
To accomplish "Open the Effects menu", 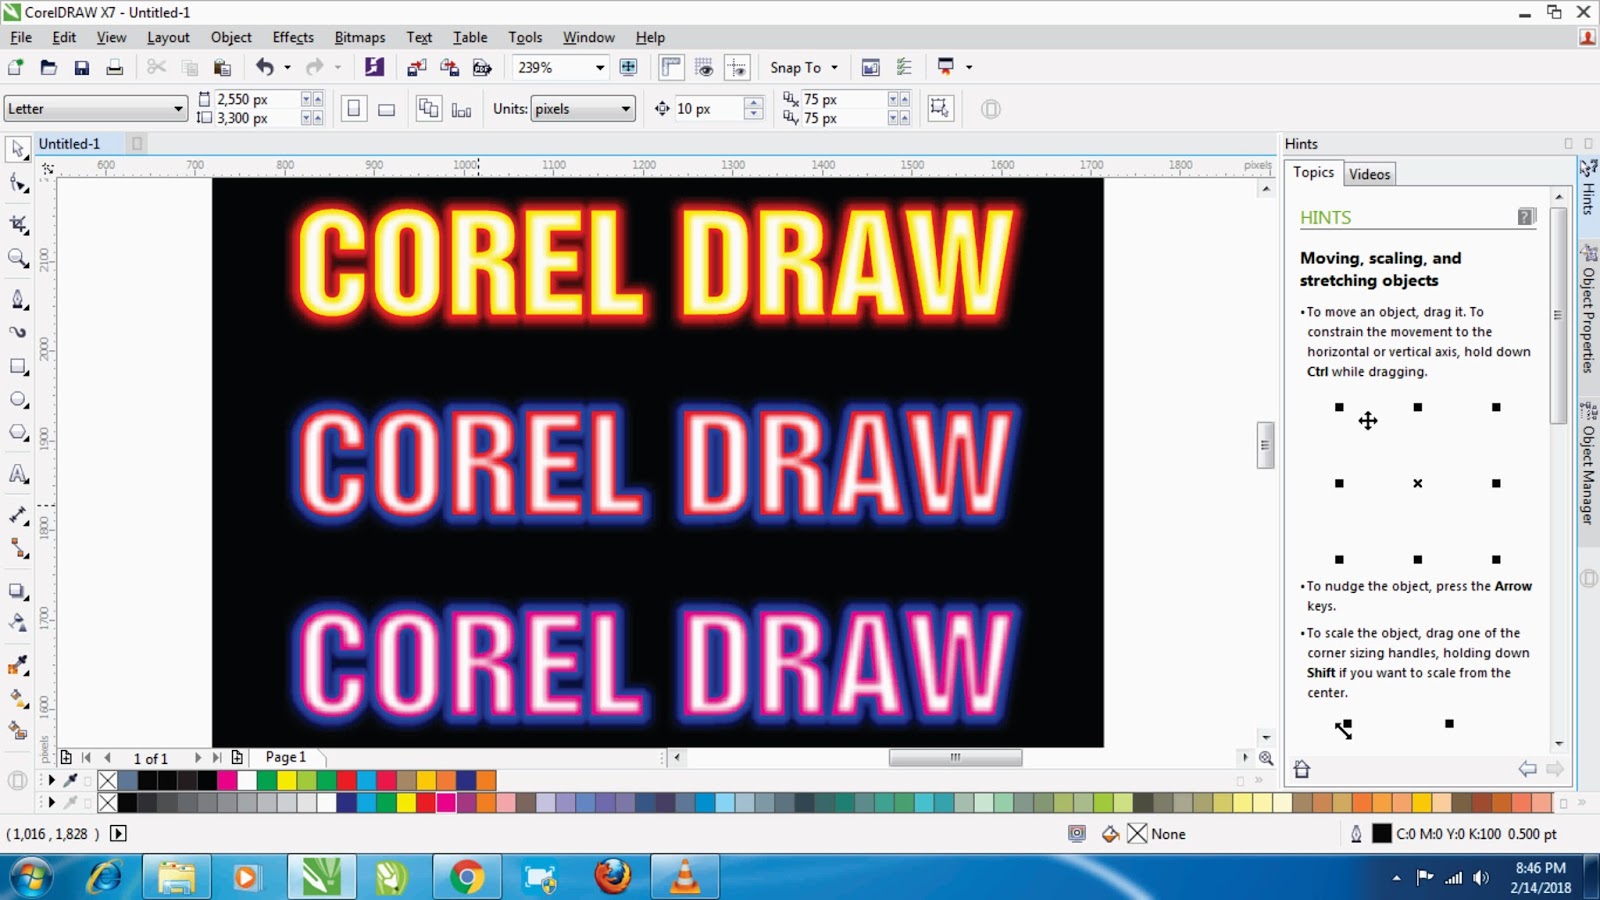I will pyautogui.click(x=293, y=37).
